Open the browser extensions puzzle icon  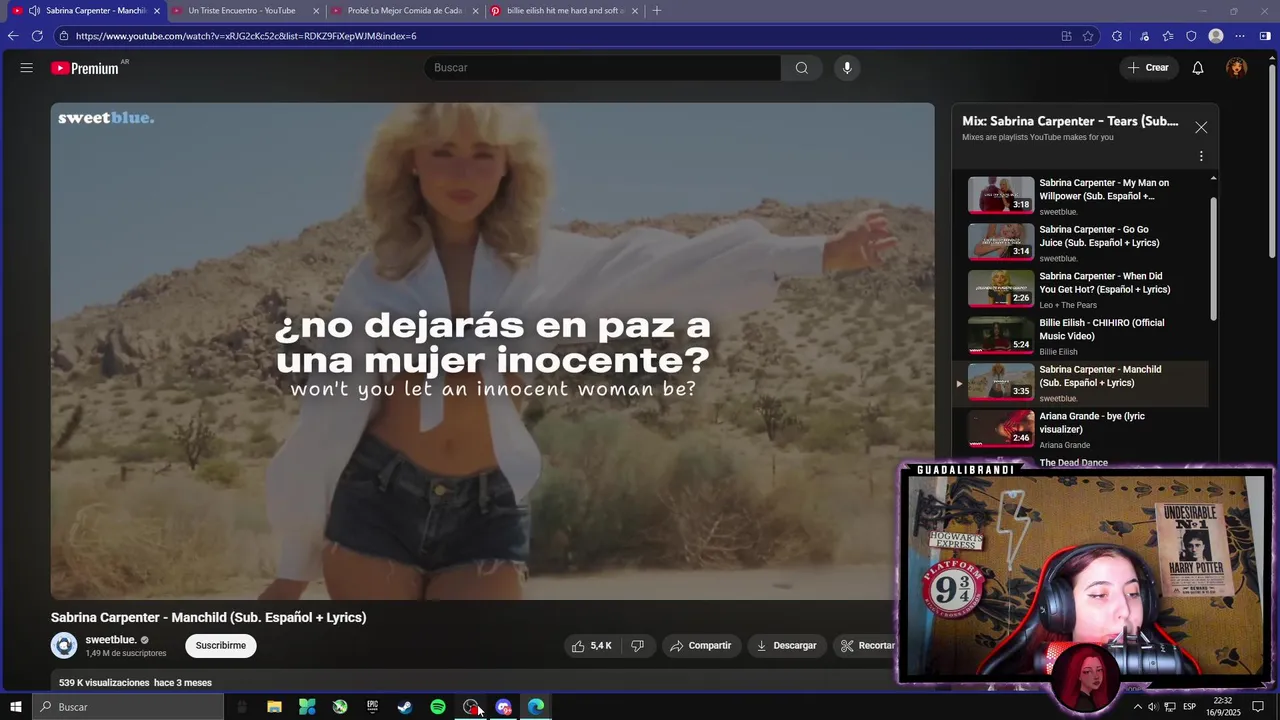1117,36
